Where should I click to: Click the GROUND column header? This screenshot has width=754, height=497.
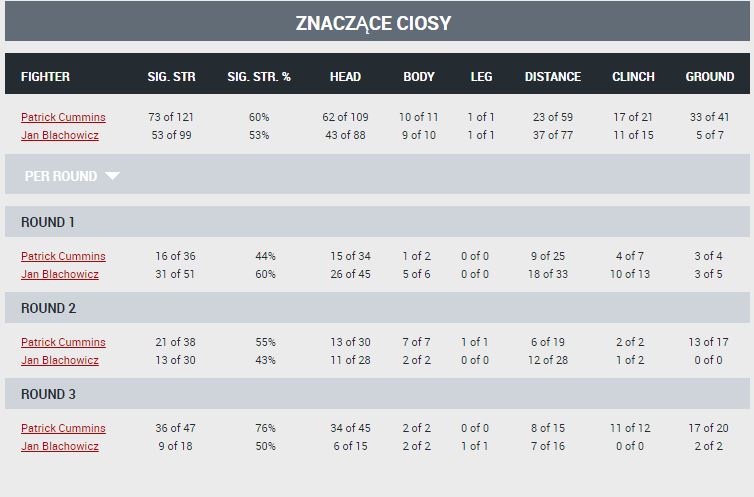[x=710, y=77]
